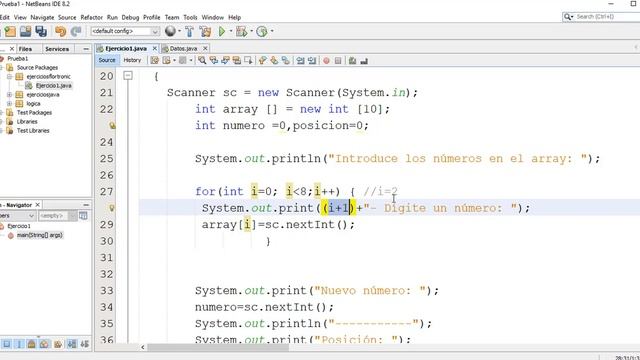Toggle Bookmark icon in editor toolbar
The image size is (640, 360).
pos(285,60)
